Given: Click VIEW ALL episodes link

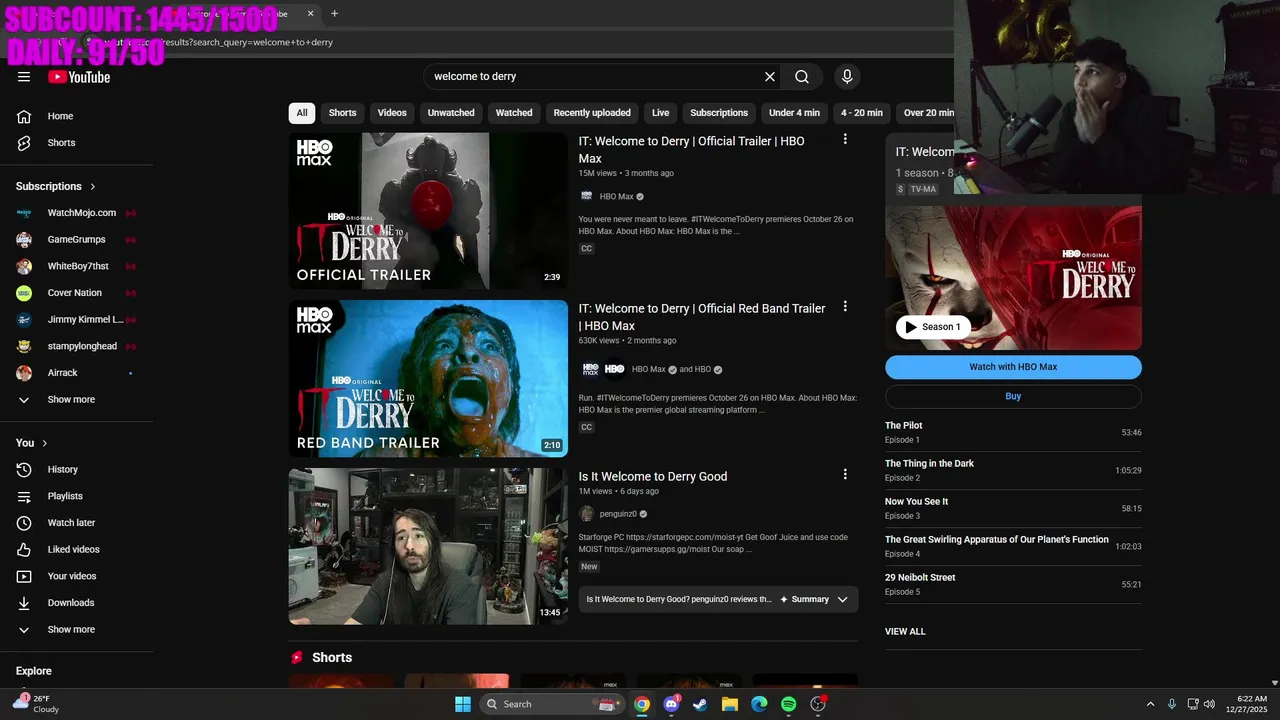Looking at the screenshot, I should [905, 632].
